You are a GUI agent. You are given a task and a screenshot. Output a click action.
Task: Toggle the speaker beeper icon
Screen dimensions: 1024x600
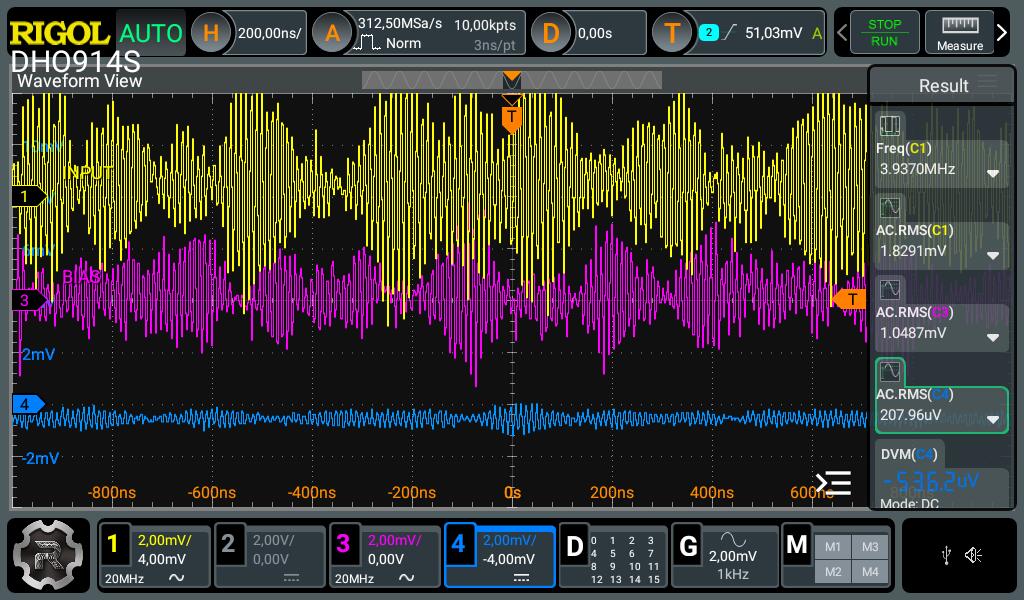click(x=974, y=556)
